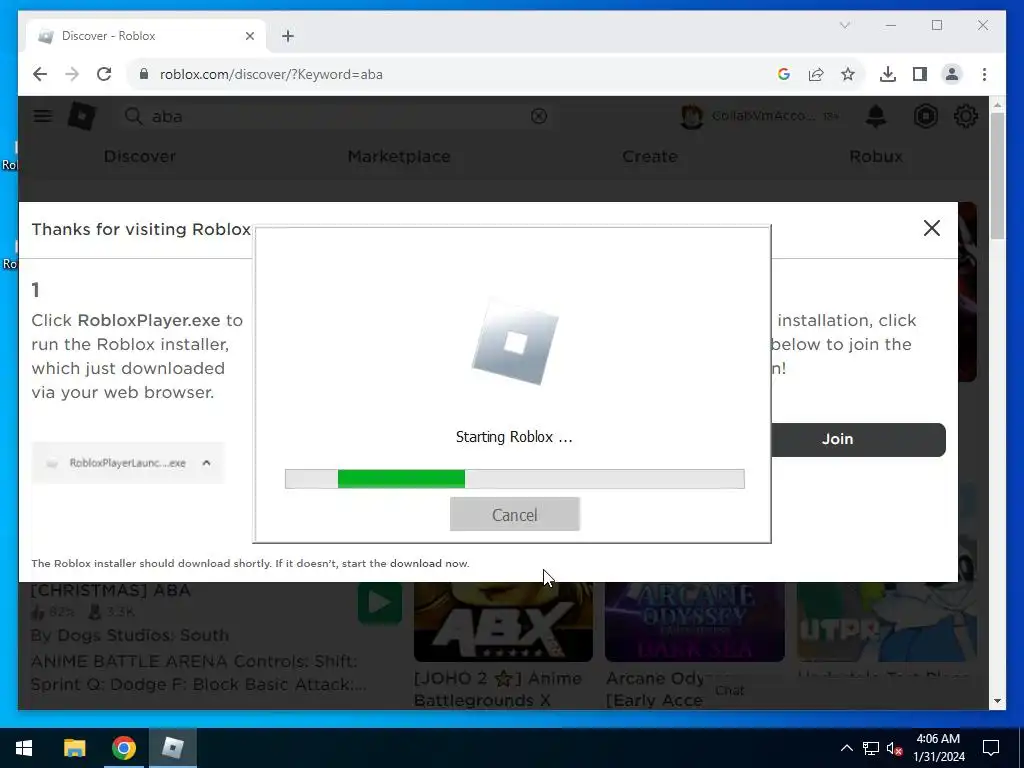Open a new Chrome tab
1024x768 pixels.
click(x=288, y=36)
